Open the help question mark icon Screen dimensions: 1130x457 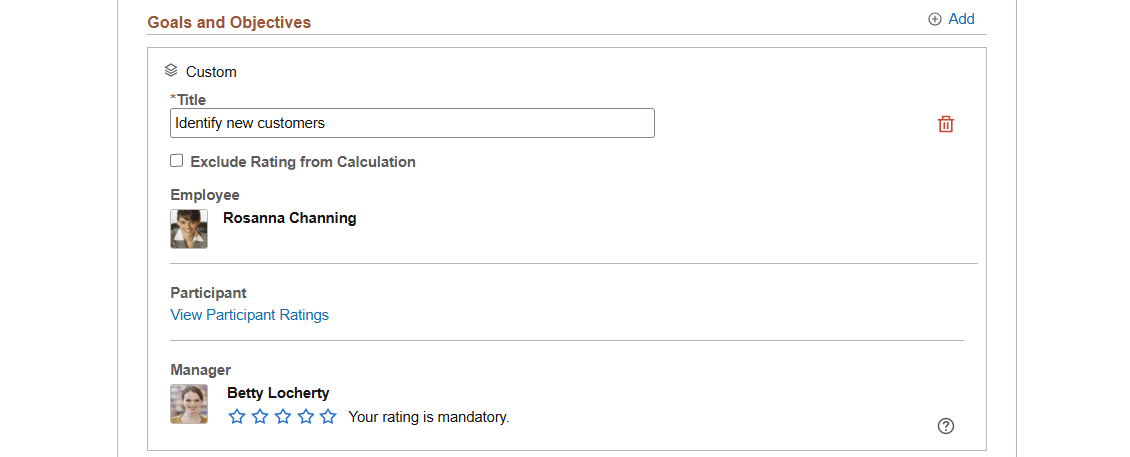[946, 426]
